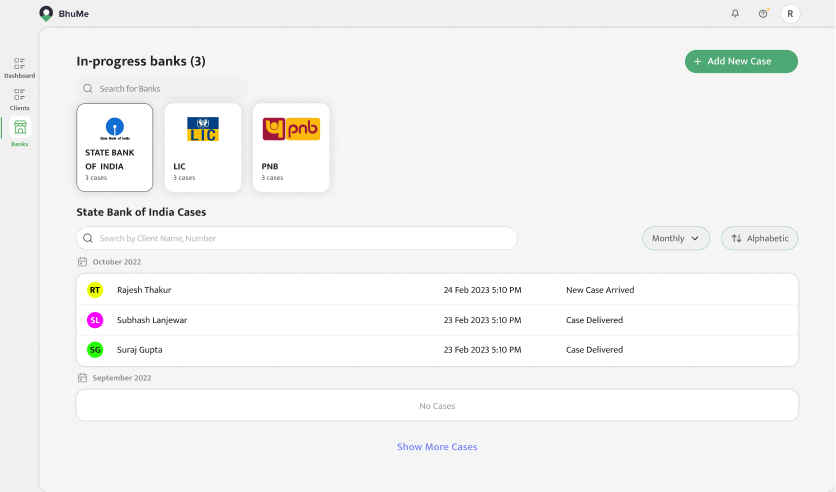The width and height of the screenshot is (836, 492).
Task: Click the October 2022 group label
Action: (x=117, y=262)
